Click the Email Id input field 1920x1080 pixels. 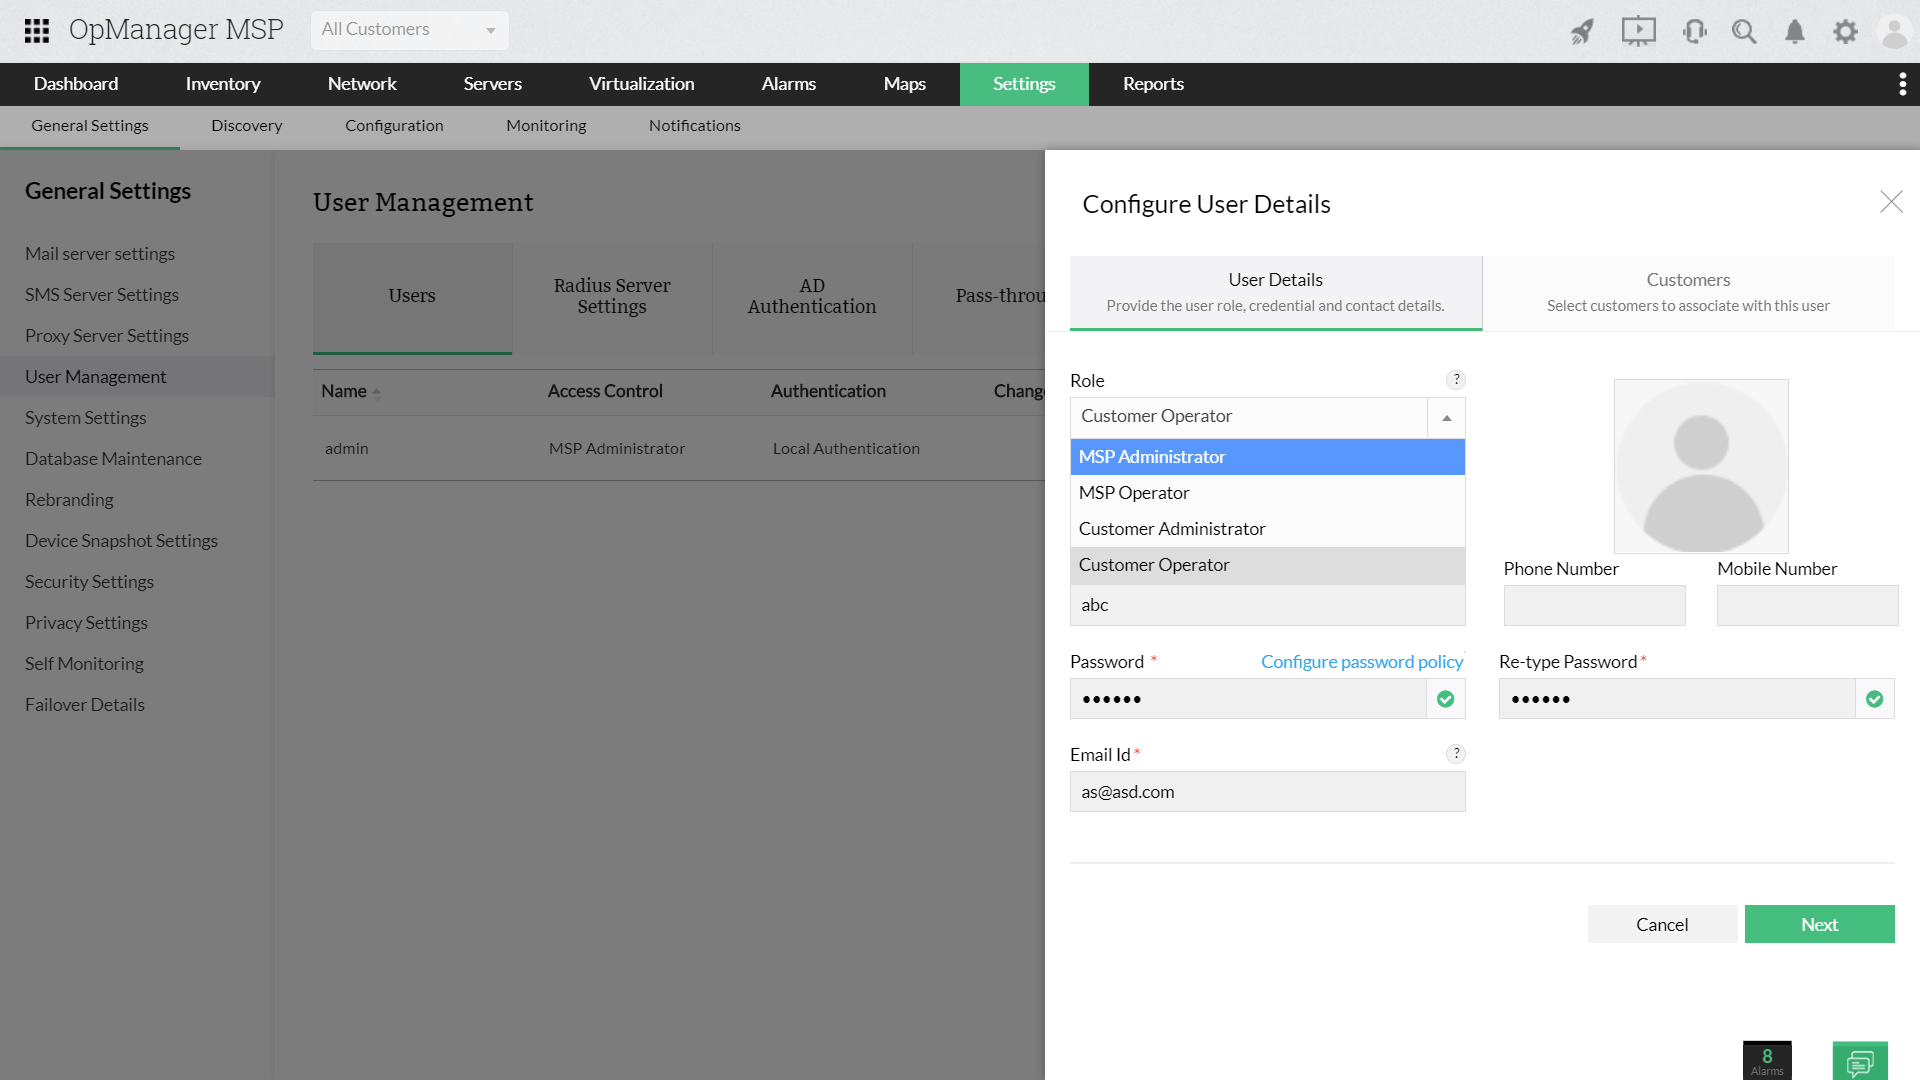pyautogui.click(x=1267, y=791)
